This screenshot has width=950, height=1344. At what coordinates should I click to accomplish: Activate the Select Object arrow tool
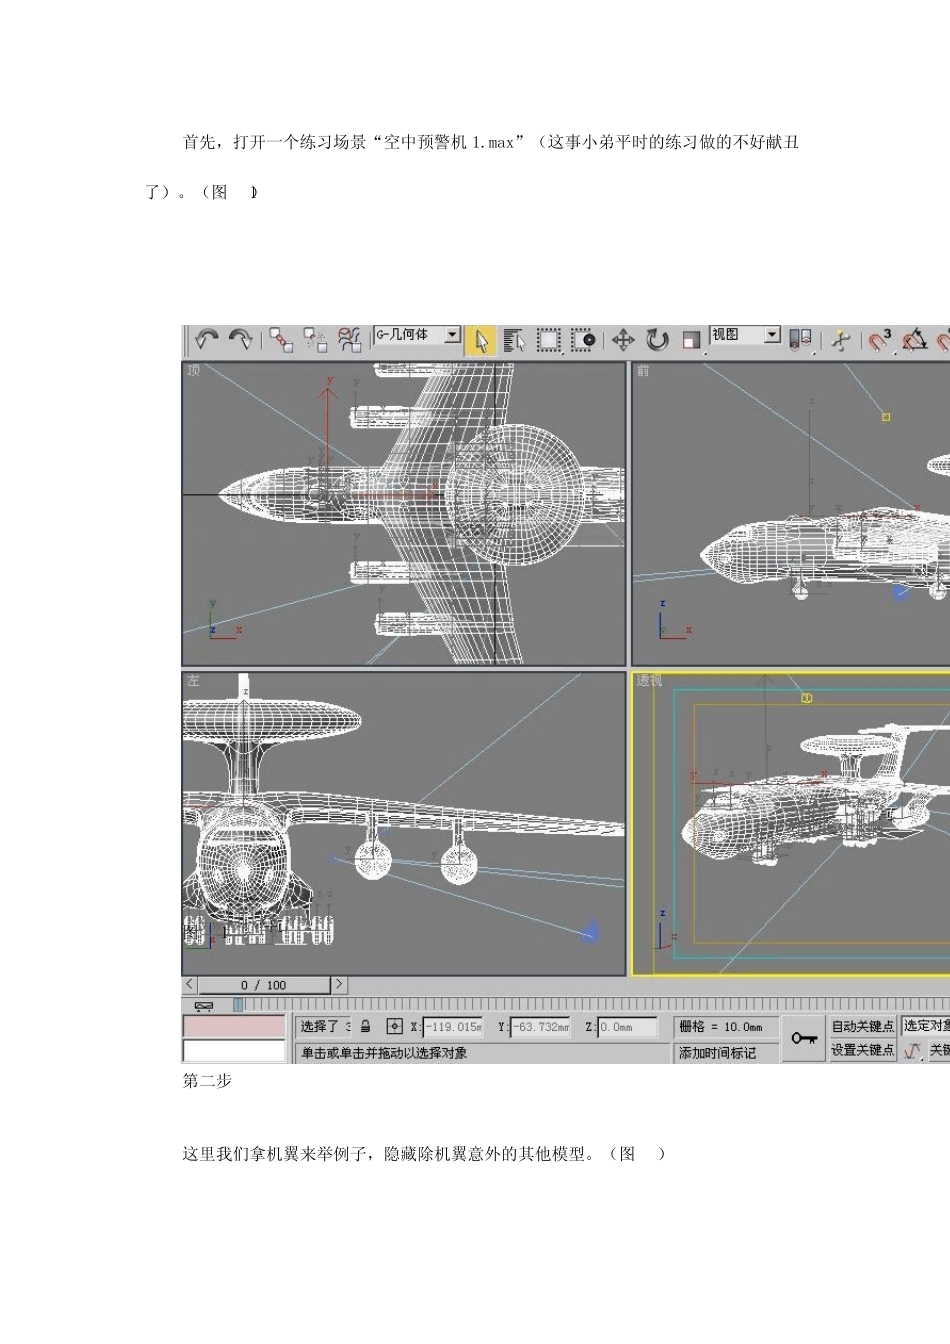coord(481,340)
